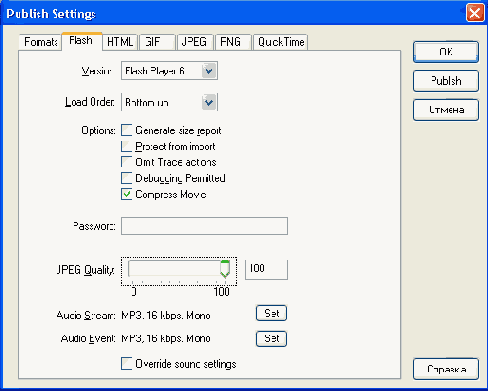Image resolution: width=488 pixels, height=391 pixels.
Task: Uncheck Compress Movie option
Action: click(127, 194)
